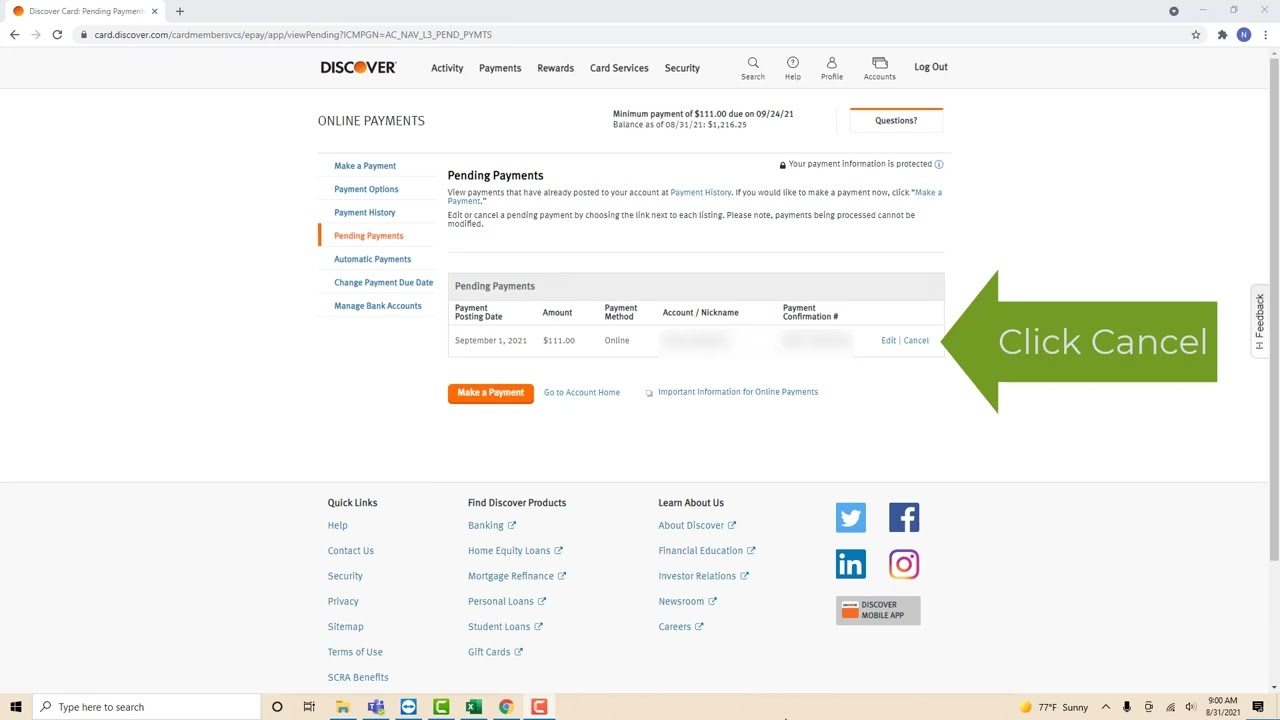
Task: Open Discover's Instagram page
Action: point(904,564)
